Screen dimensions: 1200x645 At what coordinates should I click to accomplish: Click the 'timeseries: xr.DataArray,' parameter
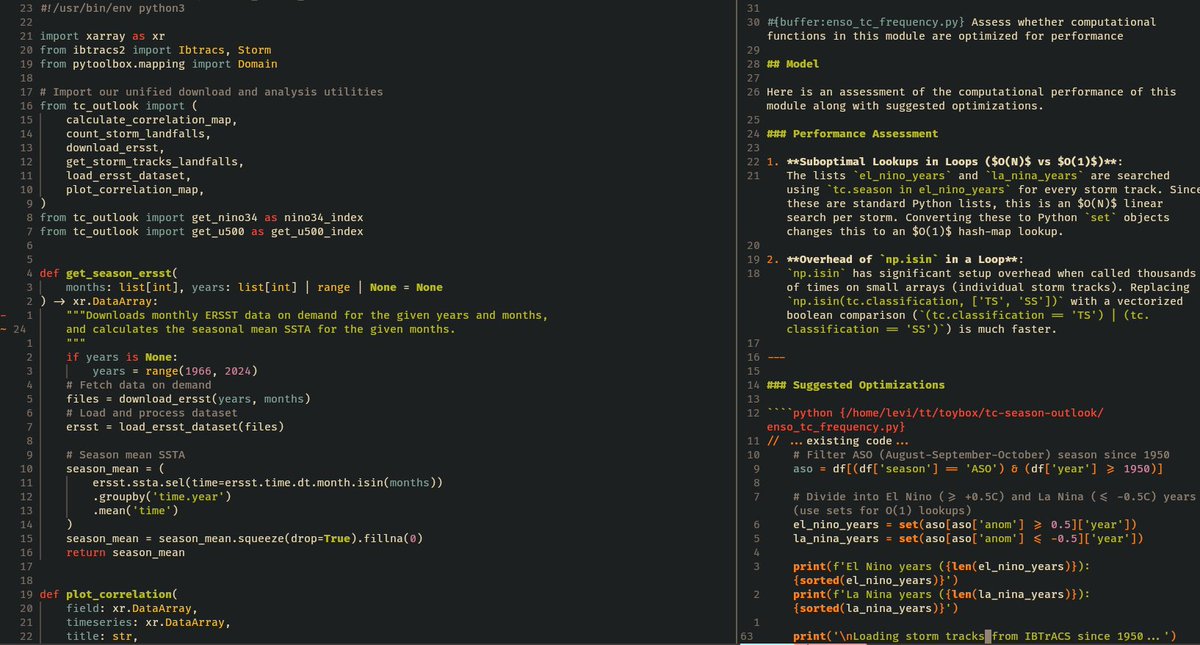tap(148, 623)
